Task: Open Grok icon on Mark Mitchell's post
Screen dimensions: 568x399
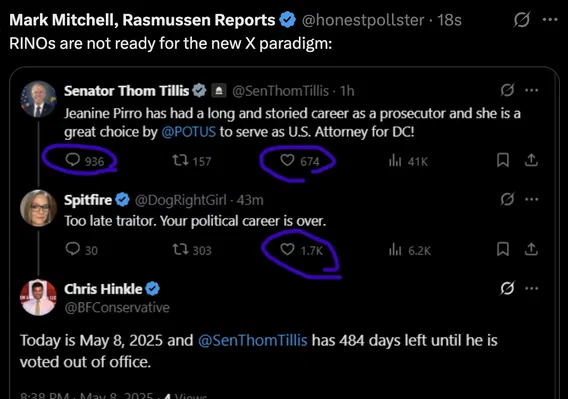Action: pos(522,20)
